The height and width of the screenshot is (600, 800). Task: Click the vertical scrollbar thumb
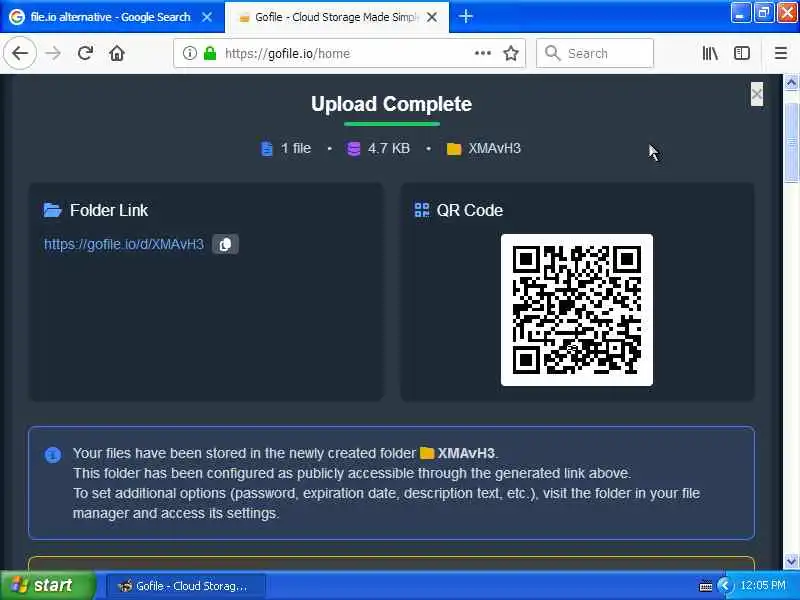pyautogui.click(x=791, y=142)
